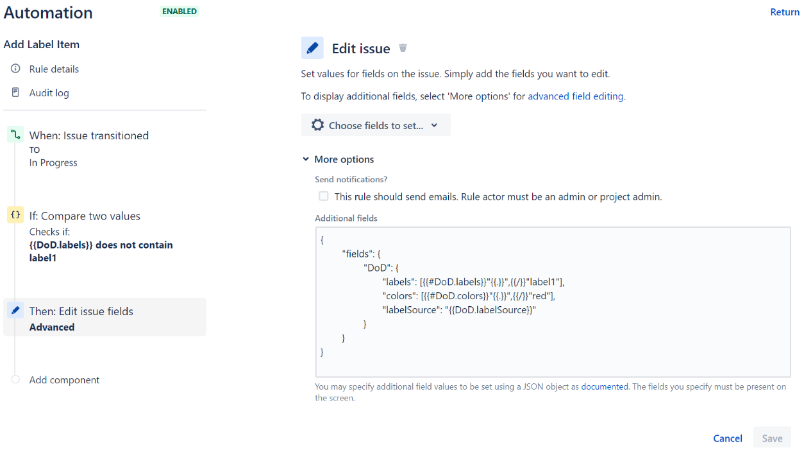Enable the send emails checkbox

tap(323, 197)
